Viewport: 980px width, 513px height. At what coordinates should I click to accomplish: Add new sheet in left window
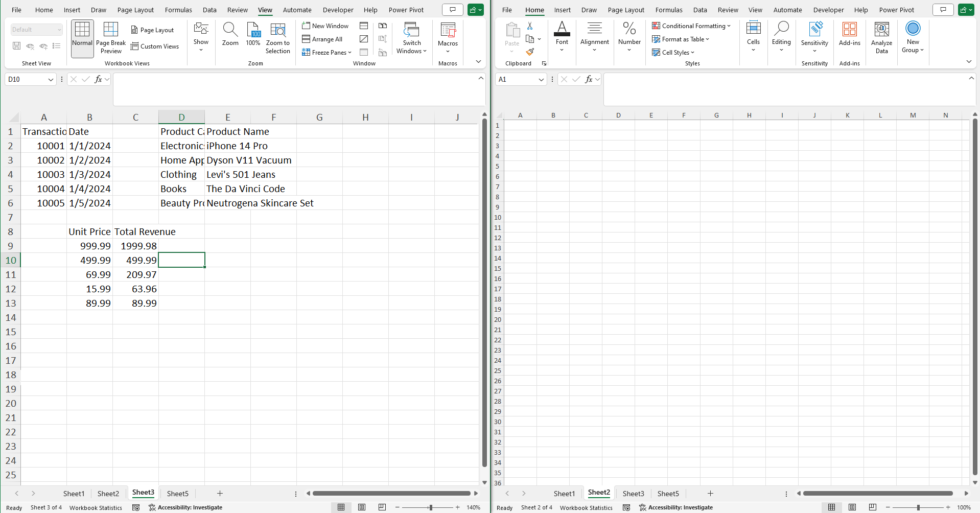(x=219, y=493)
